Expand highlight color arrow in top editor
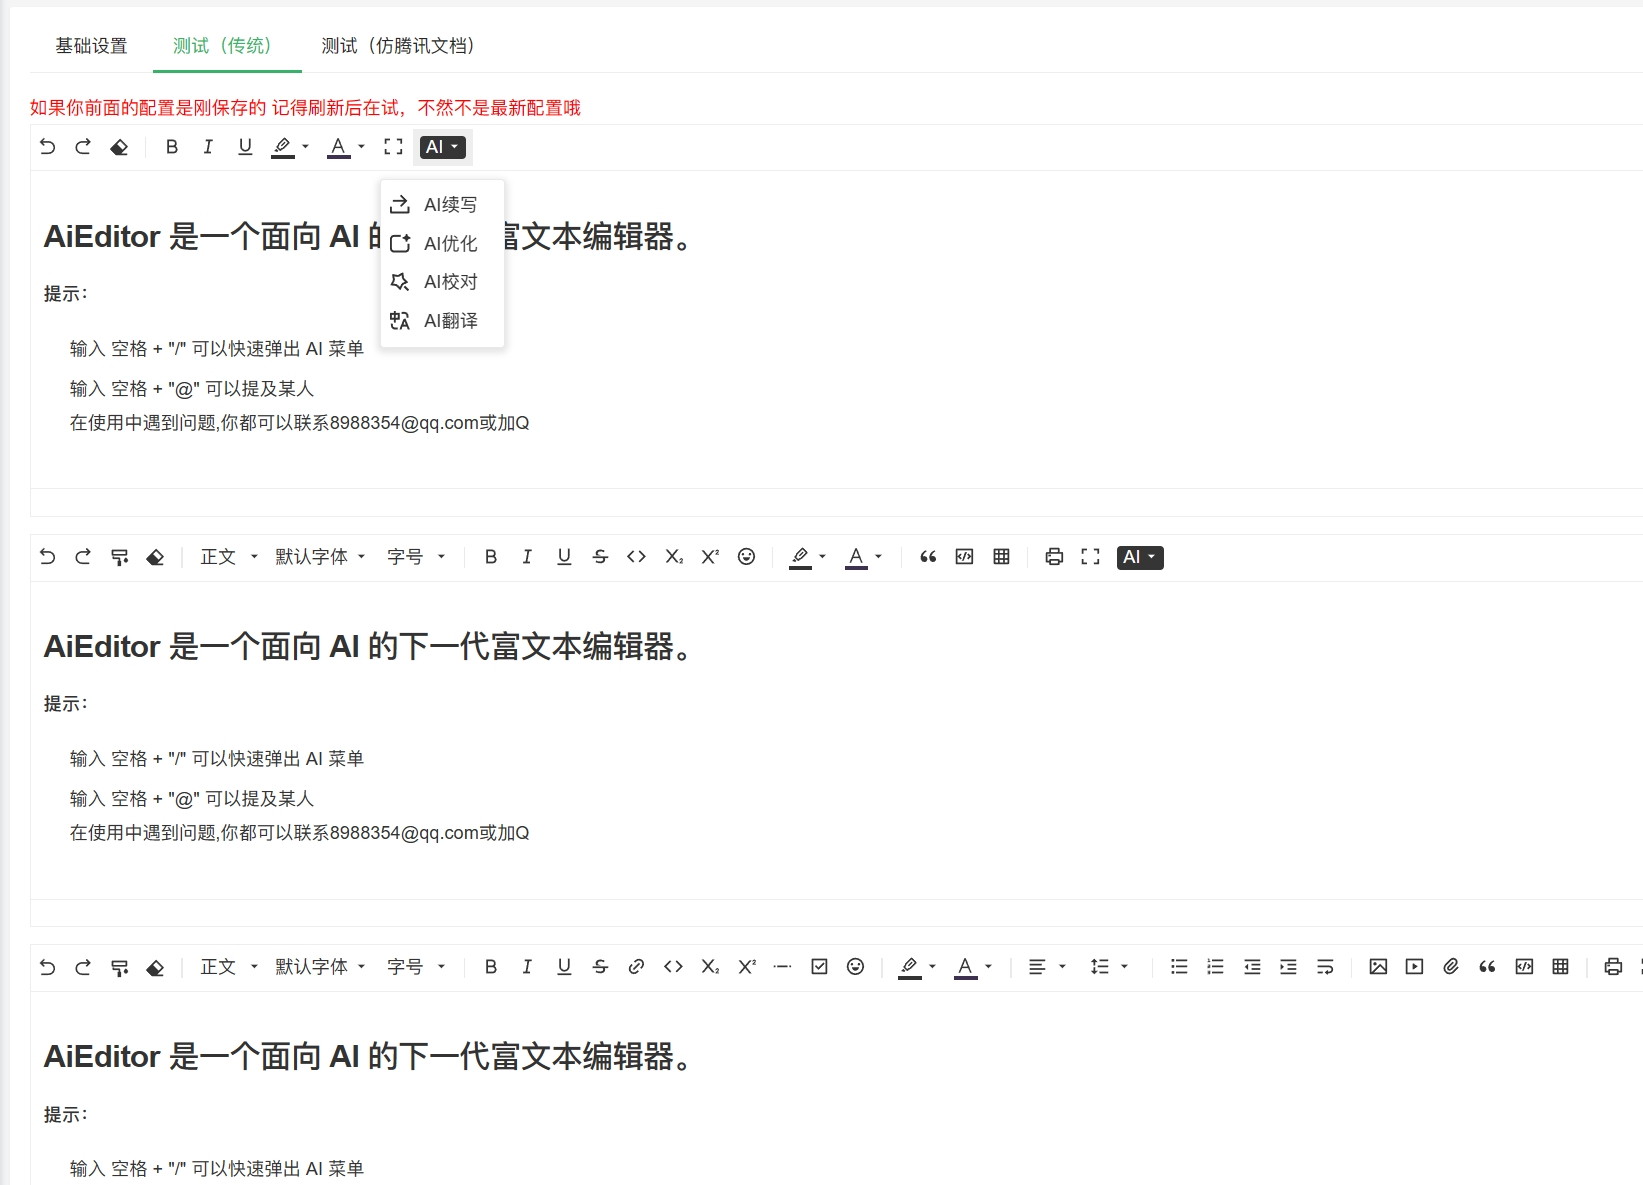This screenshot has height=1185, width=1643. tap(305, 147)
